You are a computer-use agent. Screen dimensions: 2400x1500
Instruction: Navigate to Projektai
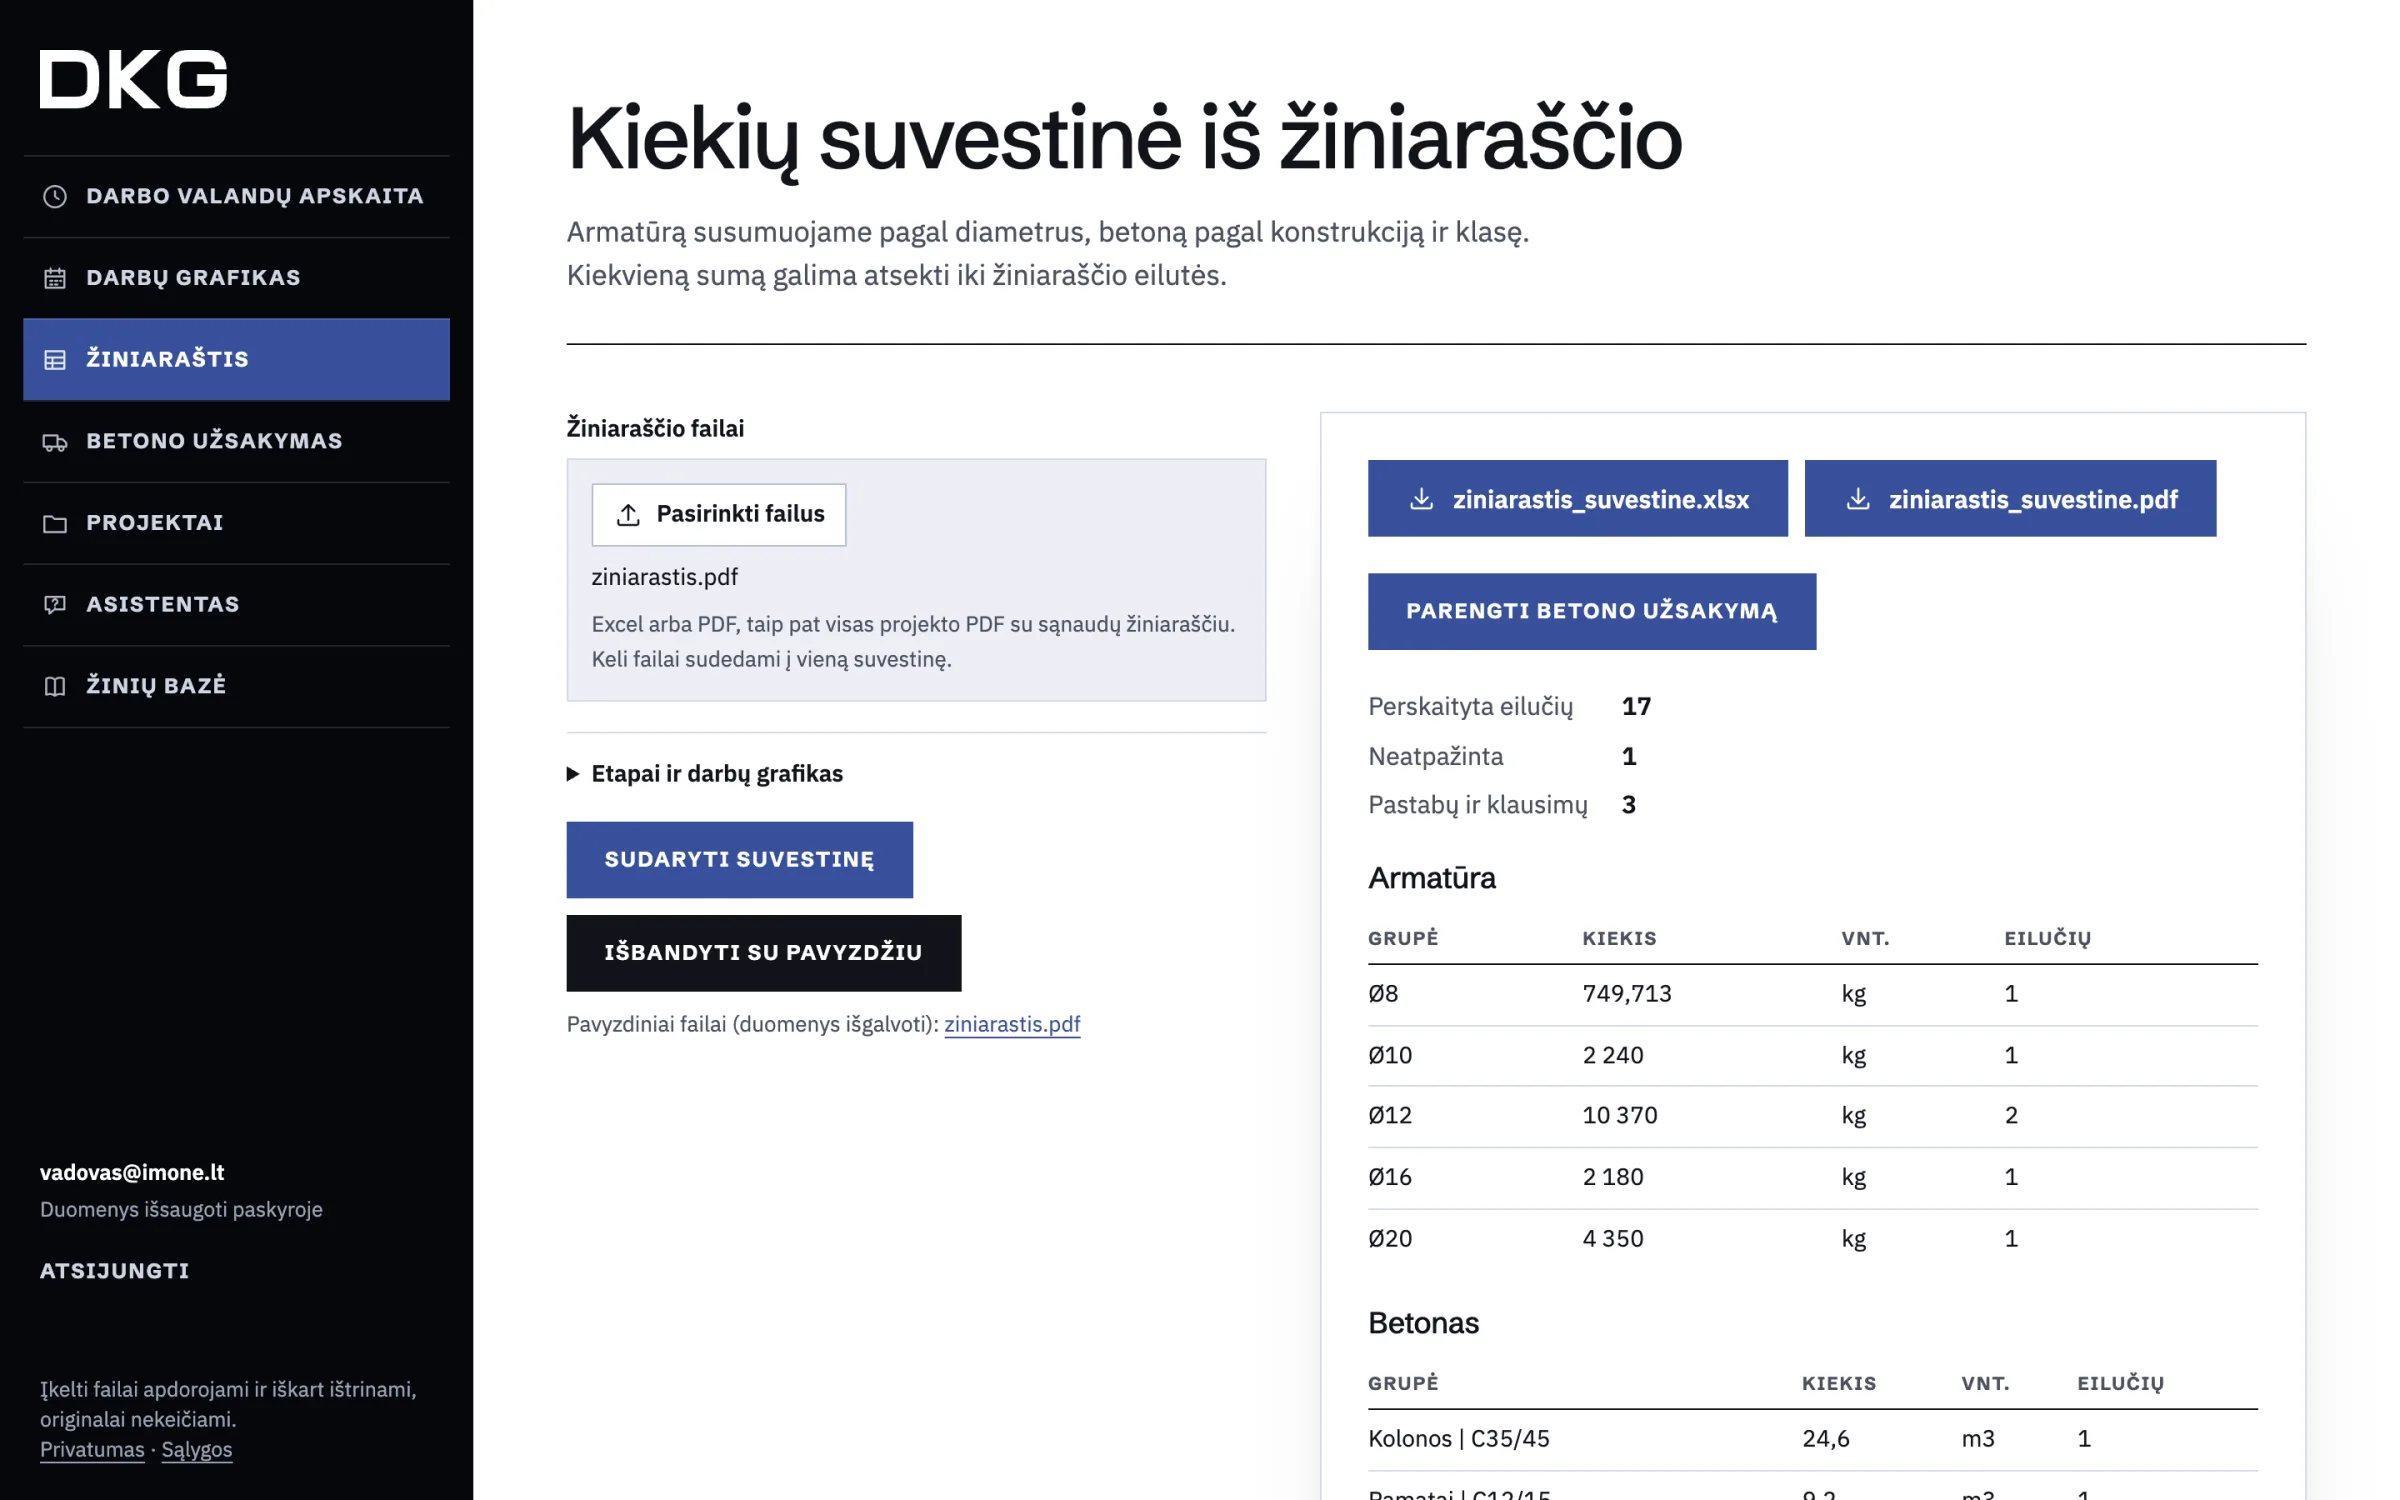pos(236,524)
